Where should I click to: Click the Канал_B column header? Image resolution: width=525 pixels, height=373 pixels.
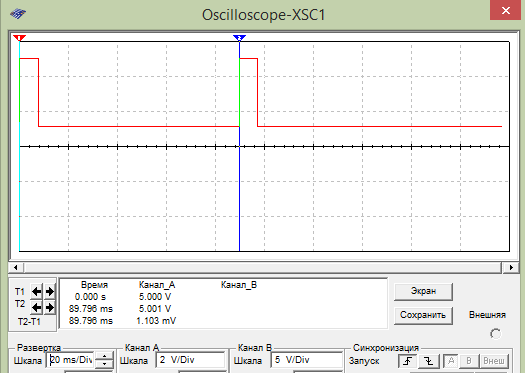(x=239, y=285)
